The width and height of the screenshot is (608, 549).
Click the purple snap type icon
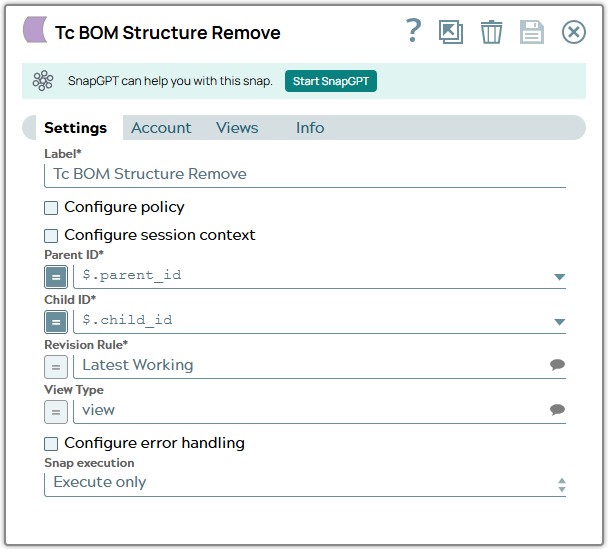[x=35, y=29]
